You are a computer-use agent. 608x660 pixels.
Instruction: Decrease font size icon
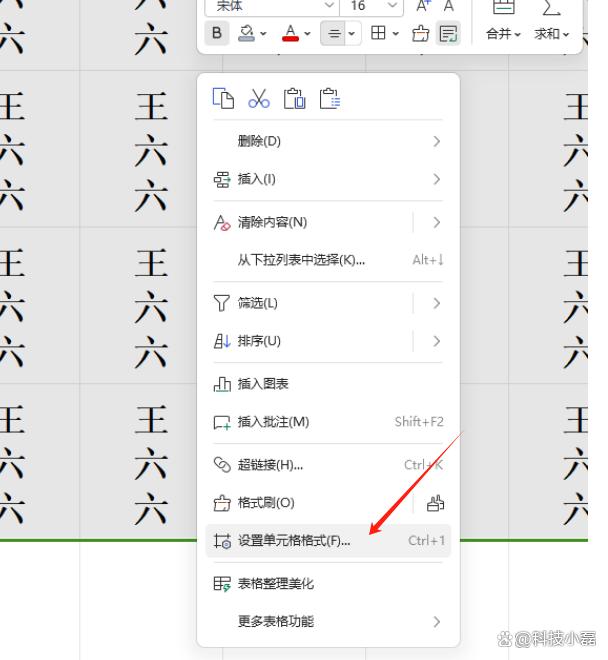(448, 6)
